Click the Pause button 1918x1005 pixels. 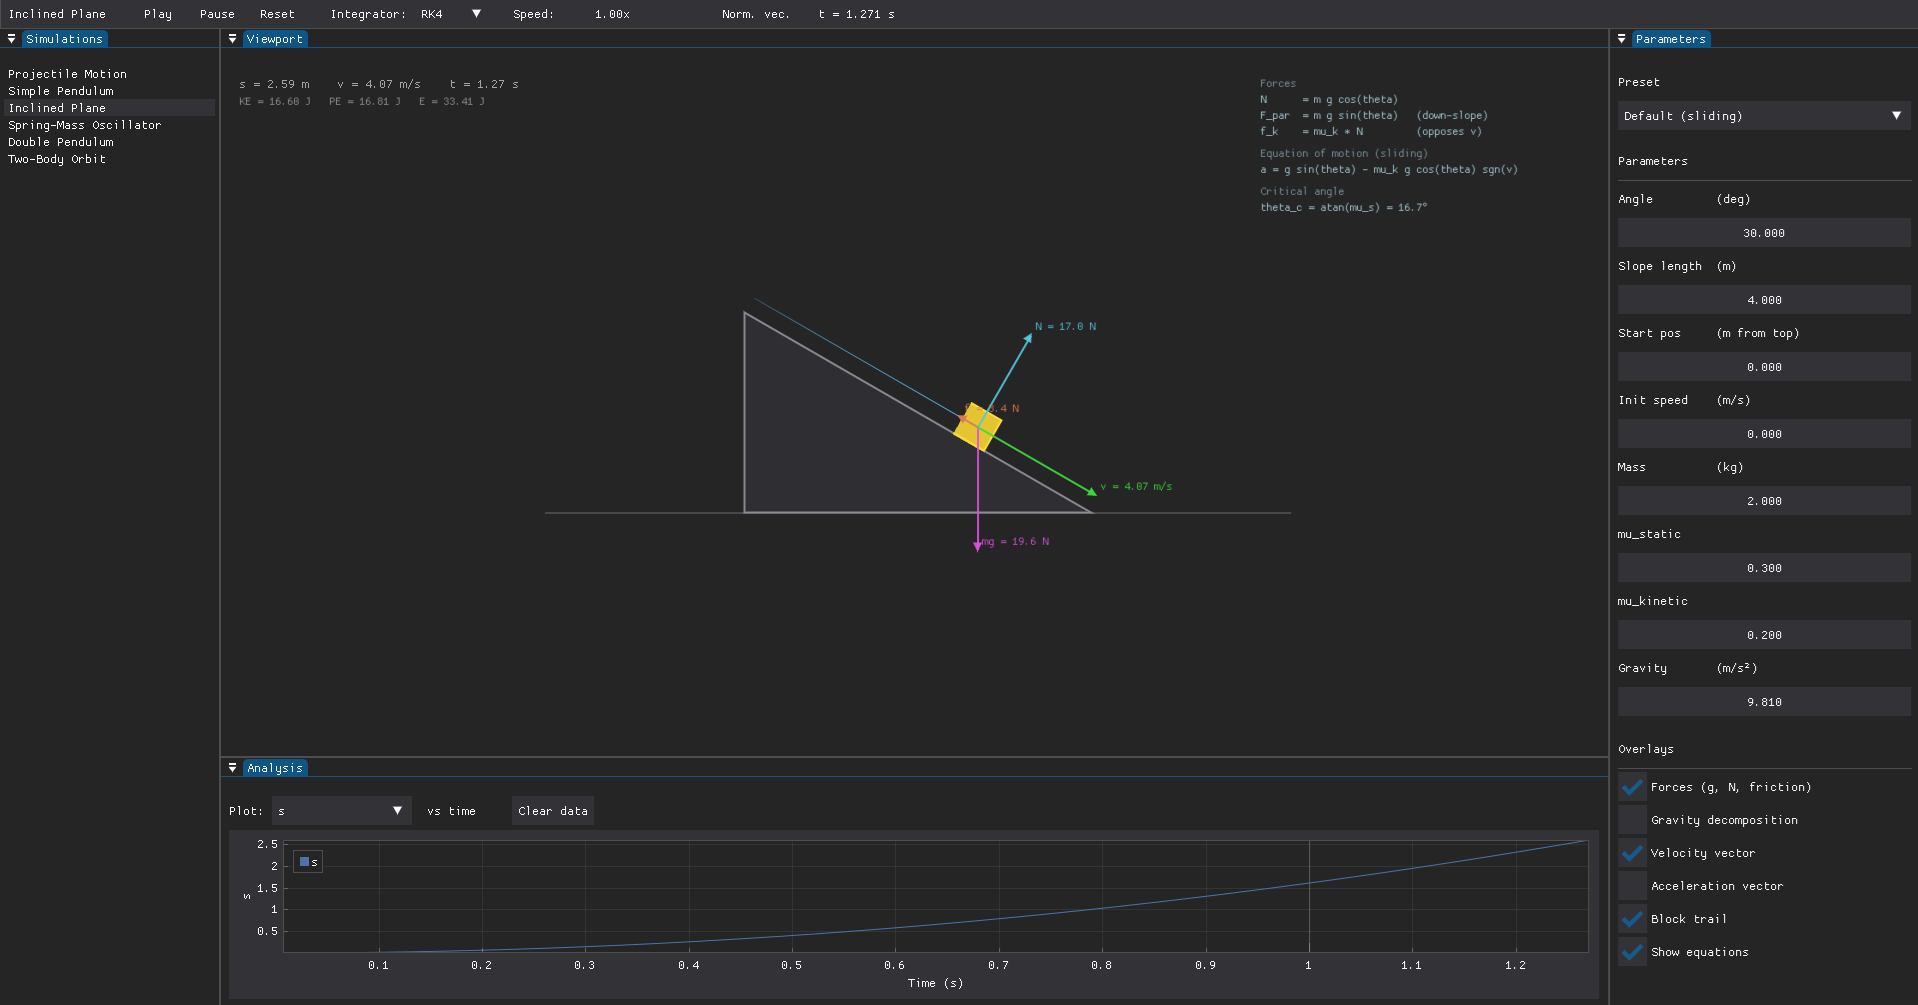coord(217,14)
